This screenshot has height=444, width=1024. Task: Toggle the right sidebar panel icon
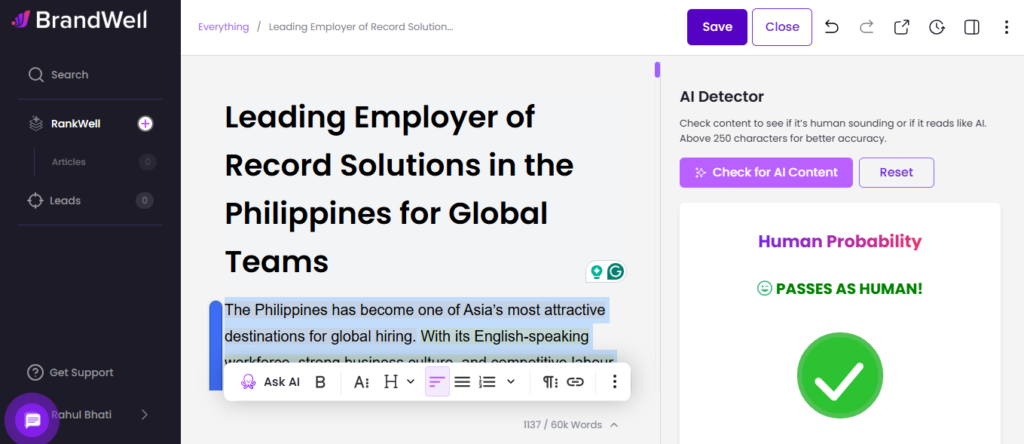[x=971, y=27]
